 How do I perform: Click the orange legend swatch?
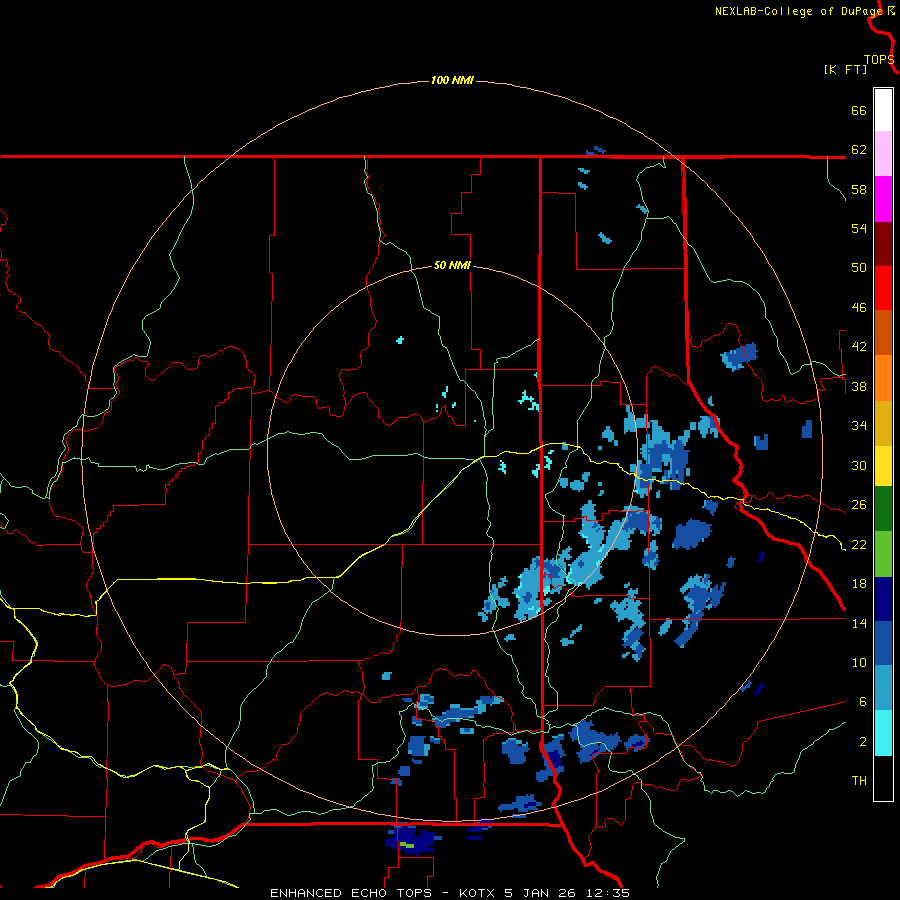(883, 378)
